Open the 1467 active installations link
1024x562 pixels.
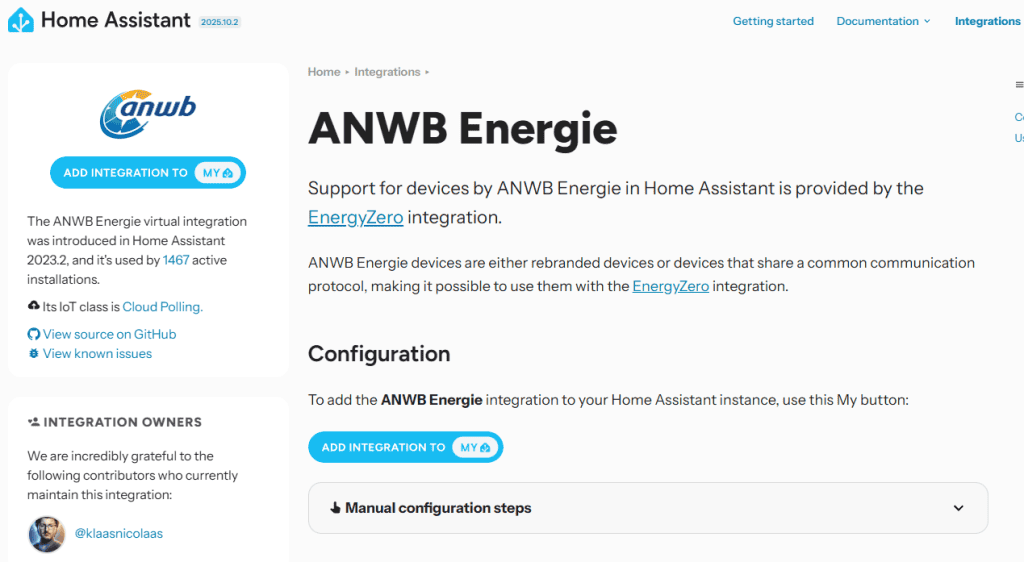[x=176, y=260]
